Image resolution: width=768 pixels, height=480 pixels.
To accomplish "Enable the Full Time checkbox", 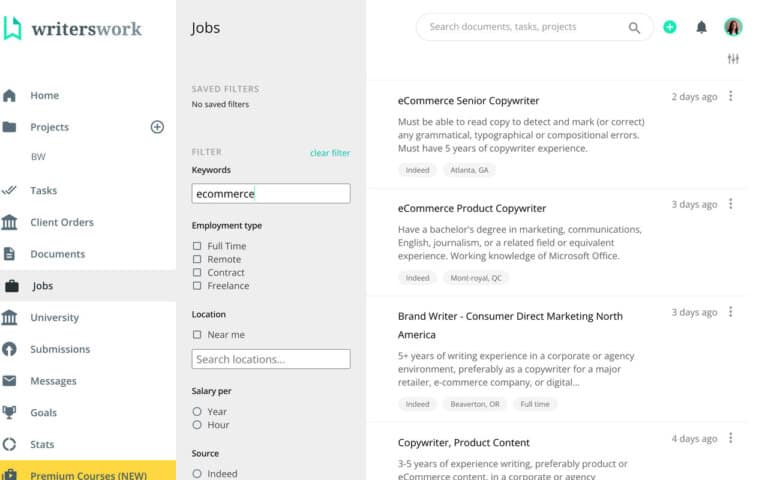I will tap(197, 246).
